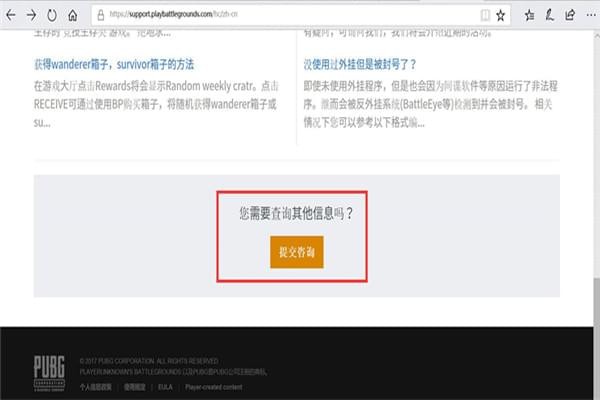Open the article 获得wanderer箱子，survivor箱子的方法

click(114, 64)
